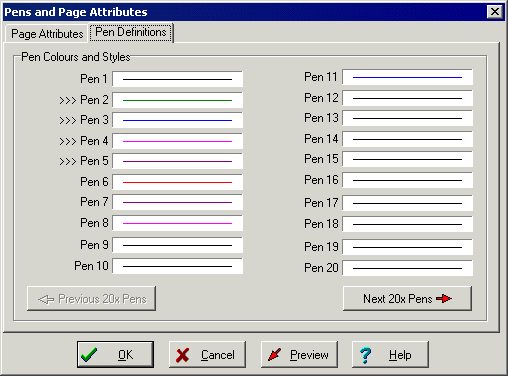508x376 pixels.
Task: Click the blue question mark Help icon
Action: [x=366, y=355]
